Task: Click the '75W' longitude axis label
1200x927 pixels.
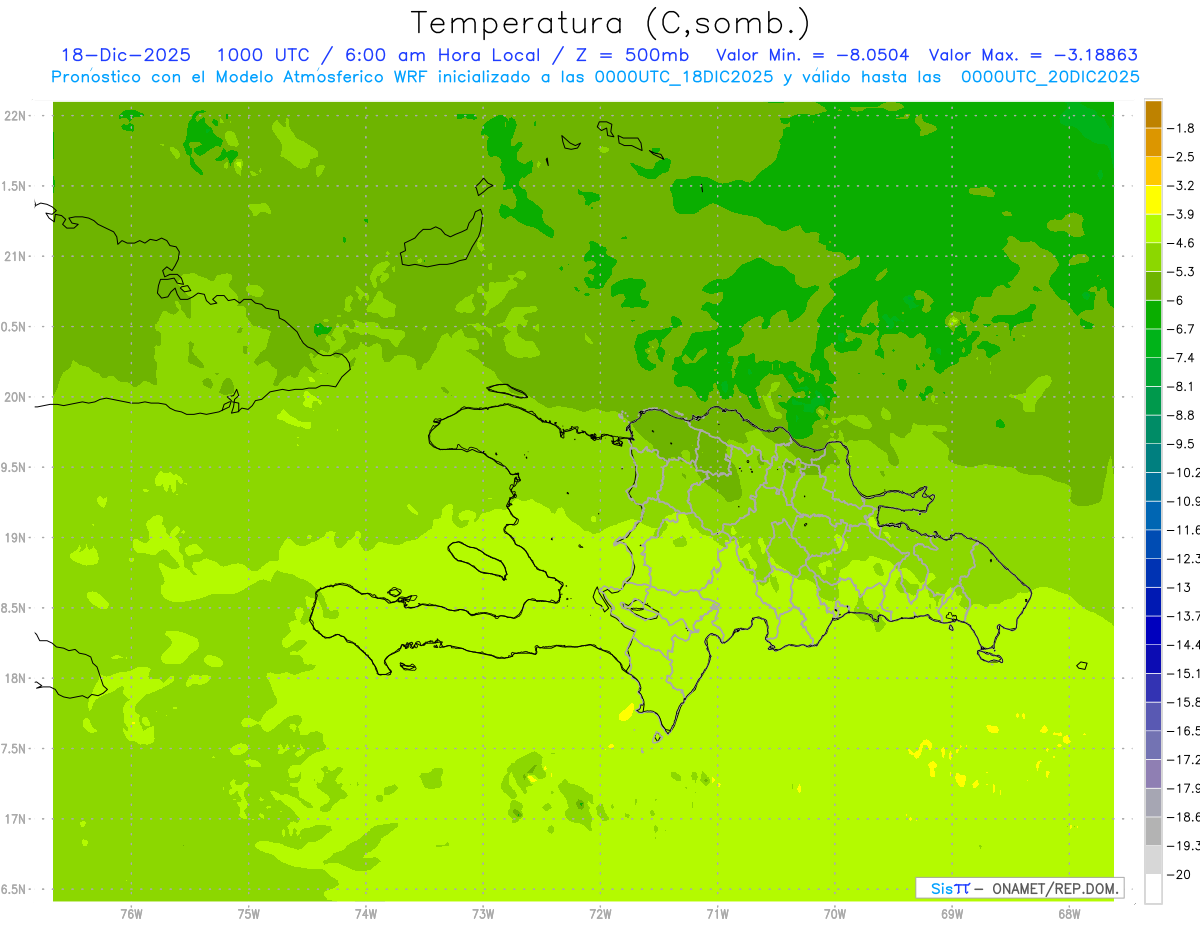Action: [x=249, y=913]
